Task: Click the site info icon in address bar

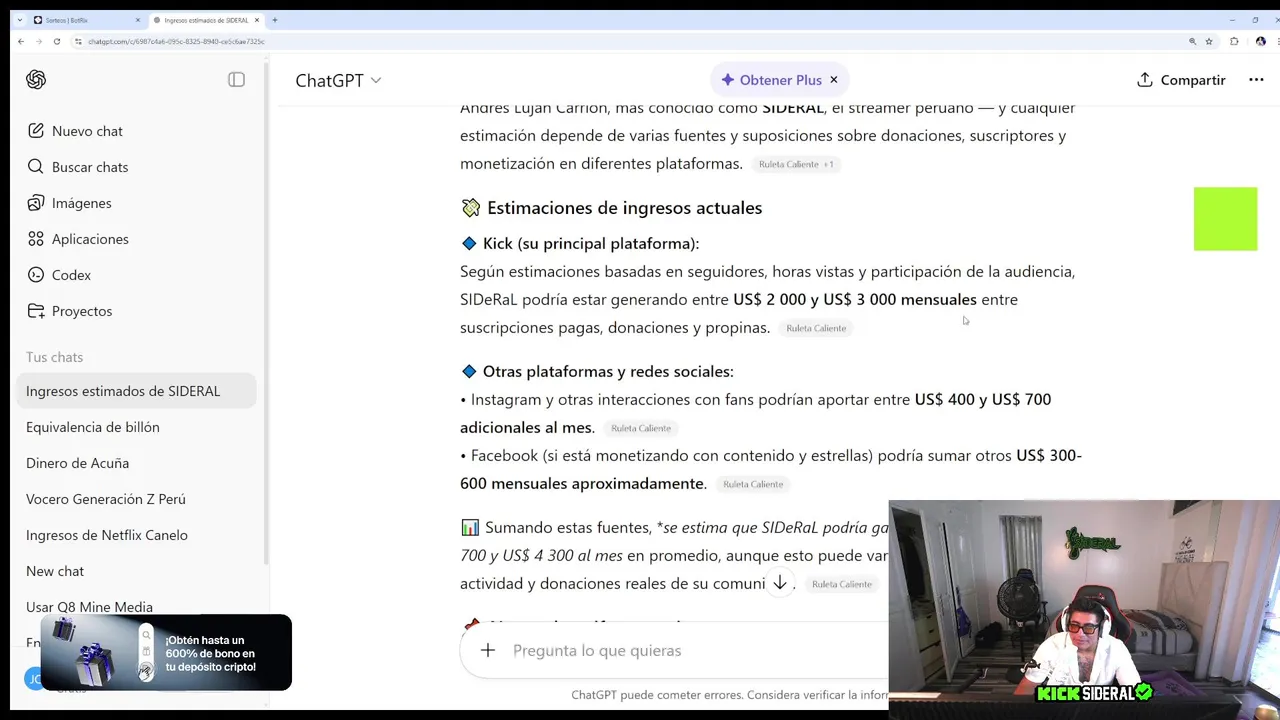Action: 79,41
